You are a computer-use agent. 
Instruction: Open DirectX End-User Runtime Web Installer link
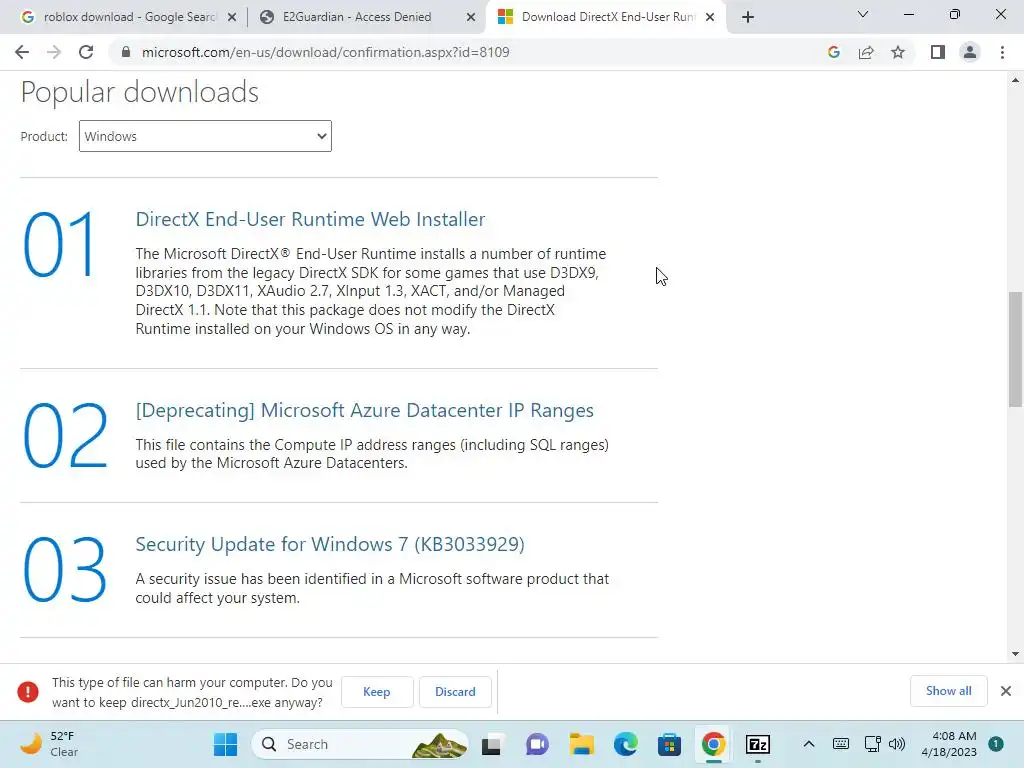(310, 219)
